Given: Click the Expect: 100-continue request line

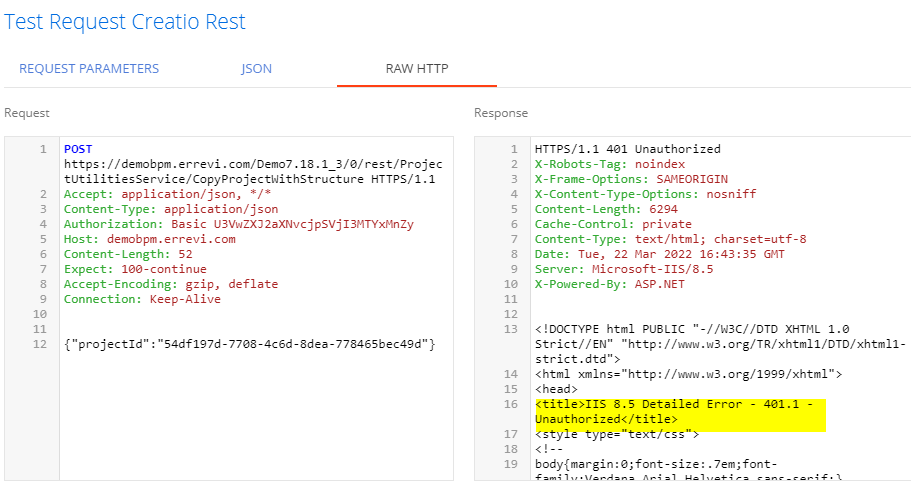Looking at the screenshot, I should click(x=135, y=269).
